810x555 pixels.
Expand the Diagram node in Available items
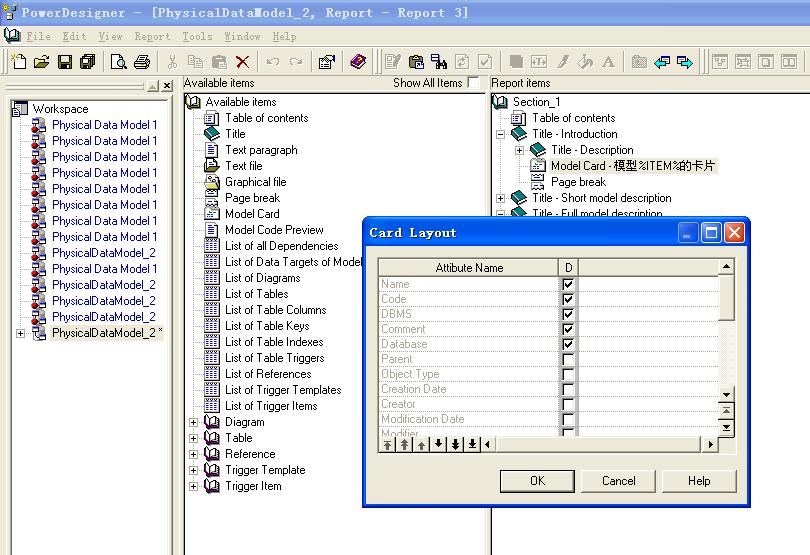(194, 422)
